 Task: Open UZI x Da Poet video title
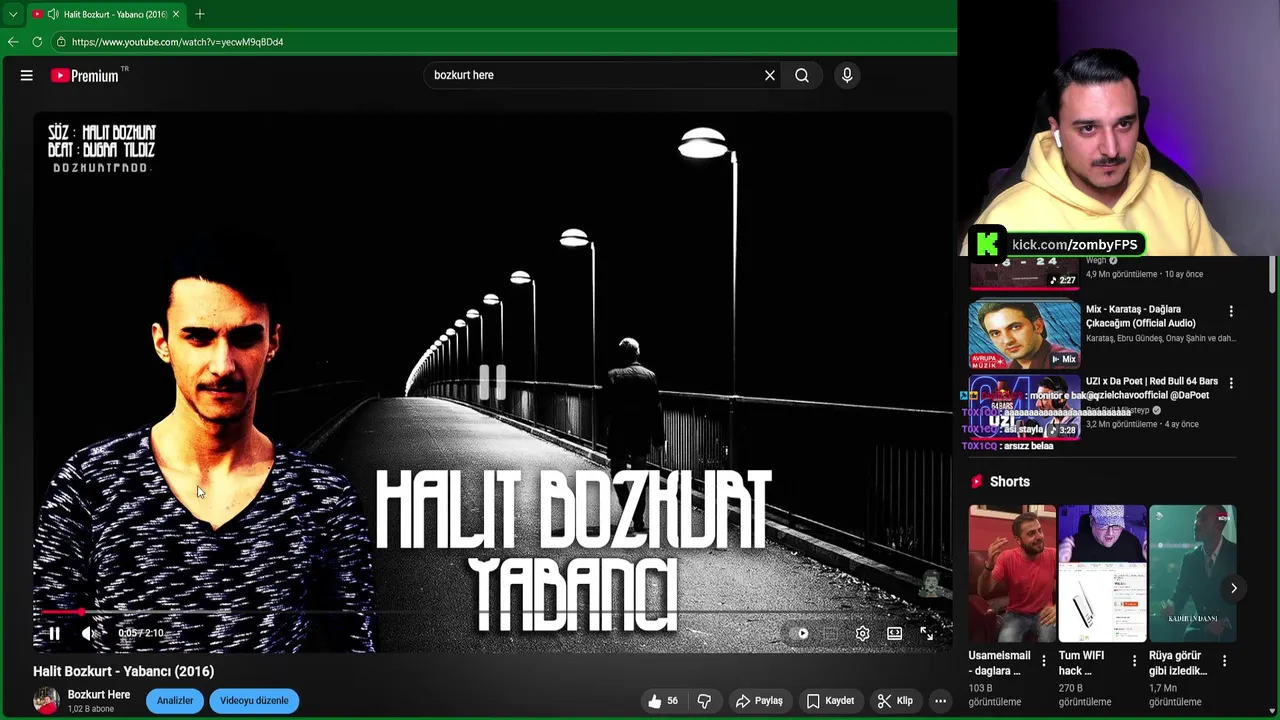pos(1152,388)
